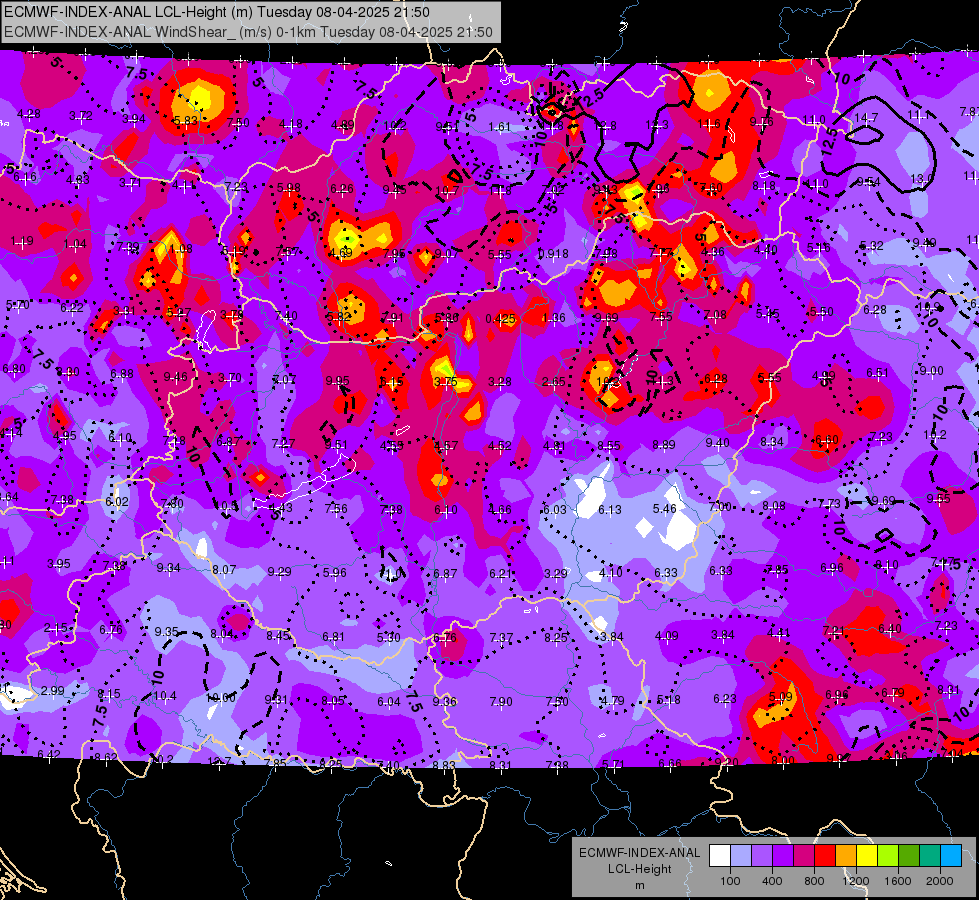Image resolution: width=979 pixels, height=900 pixels.
Task: Click the map value 0.425
Action: 501,319
